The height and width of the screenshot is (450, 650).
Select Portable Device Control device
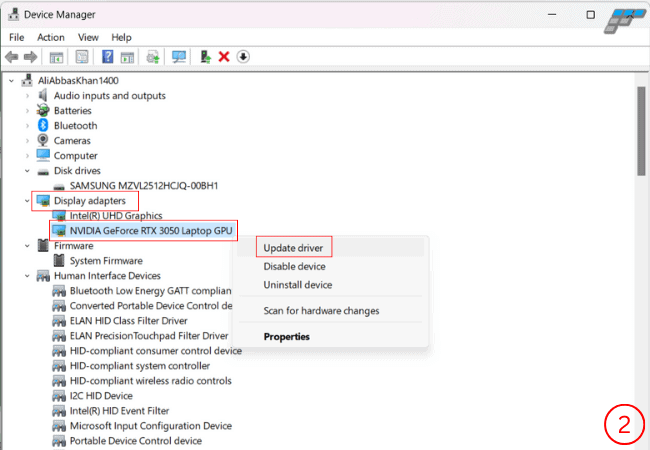point(136,441)
